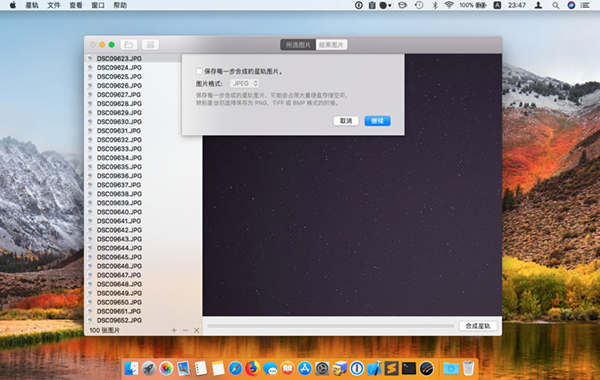The image size is (600, 380).
Task: Select DSC09645.JPG in the file list
Action: click(143, 257)
